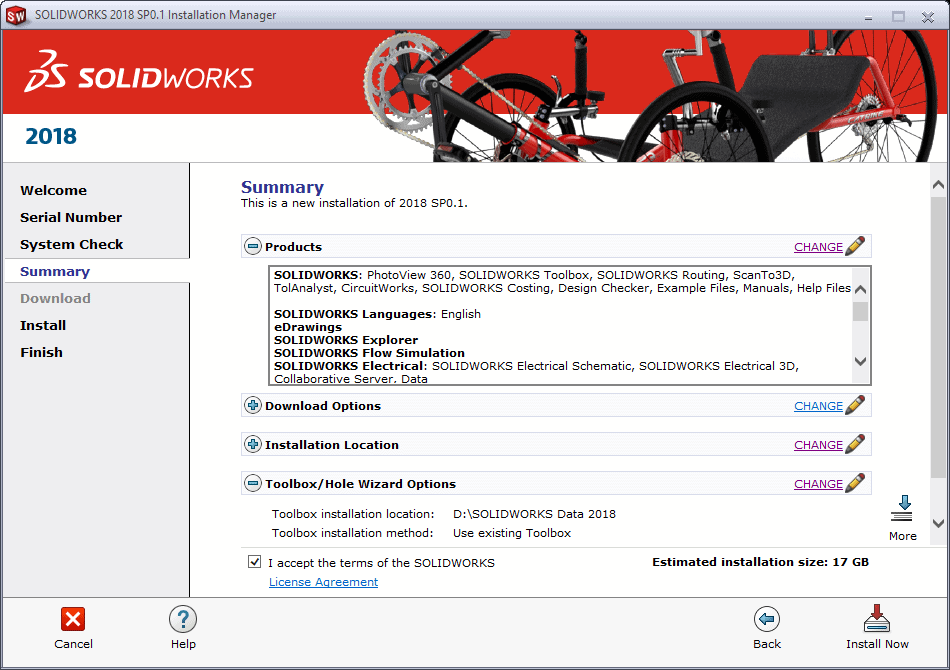Click the More download arrow icon
Image resolution: width=950 pixels, height=670 pixels.
[902, 509]
